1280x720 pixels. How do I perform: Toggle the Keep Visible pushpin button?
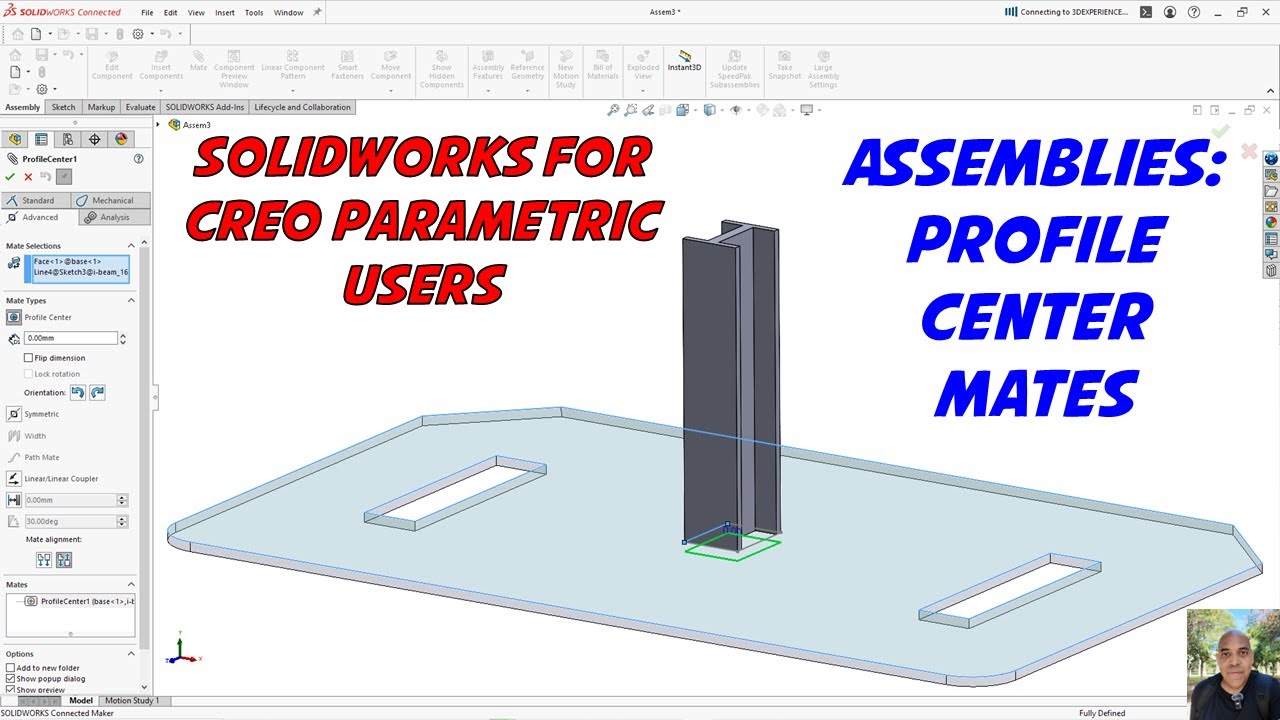[x=64, y=177]
